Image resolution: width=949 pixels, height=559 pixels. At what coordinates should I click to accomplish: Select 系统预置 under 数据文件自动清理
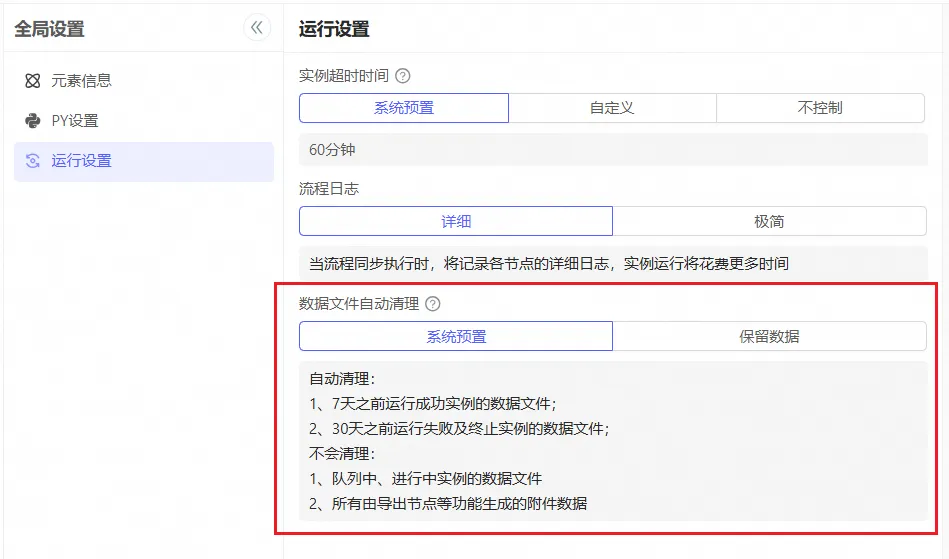coord(456,336)
